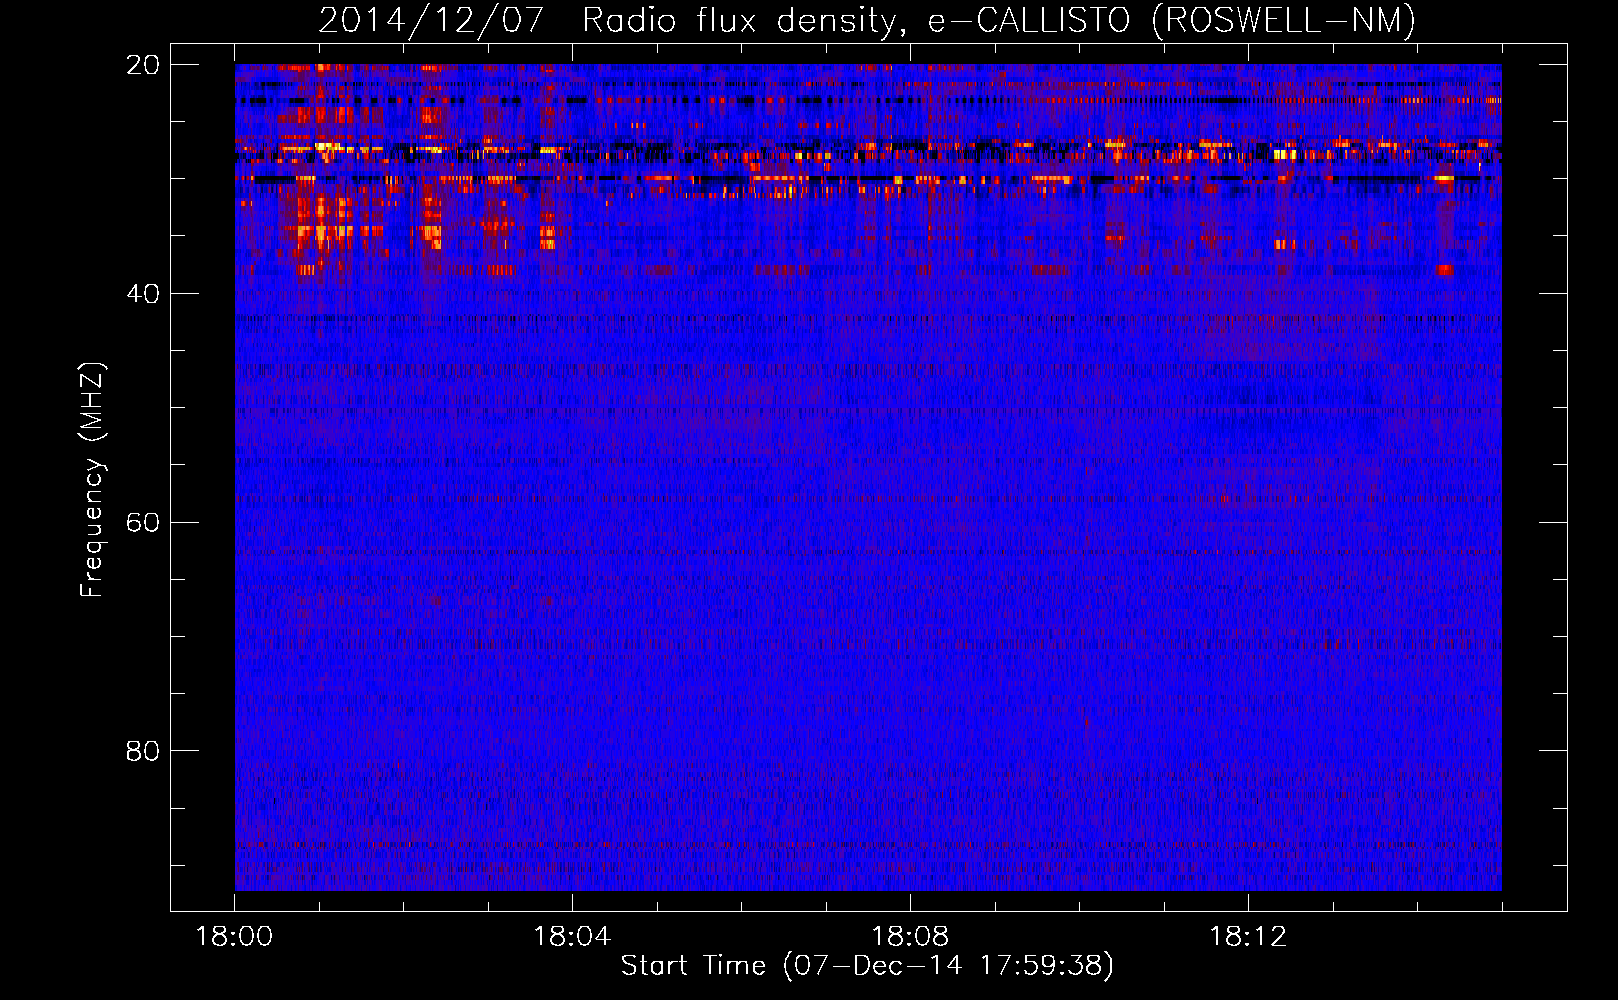Click the frequency tick label 40

143,294
